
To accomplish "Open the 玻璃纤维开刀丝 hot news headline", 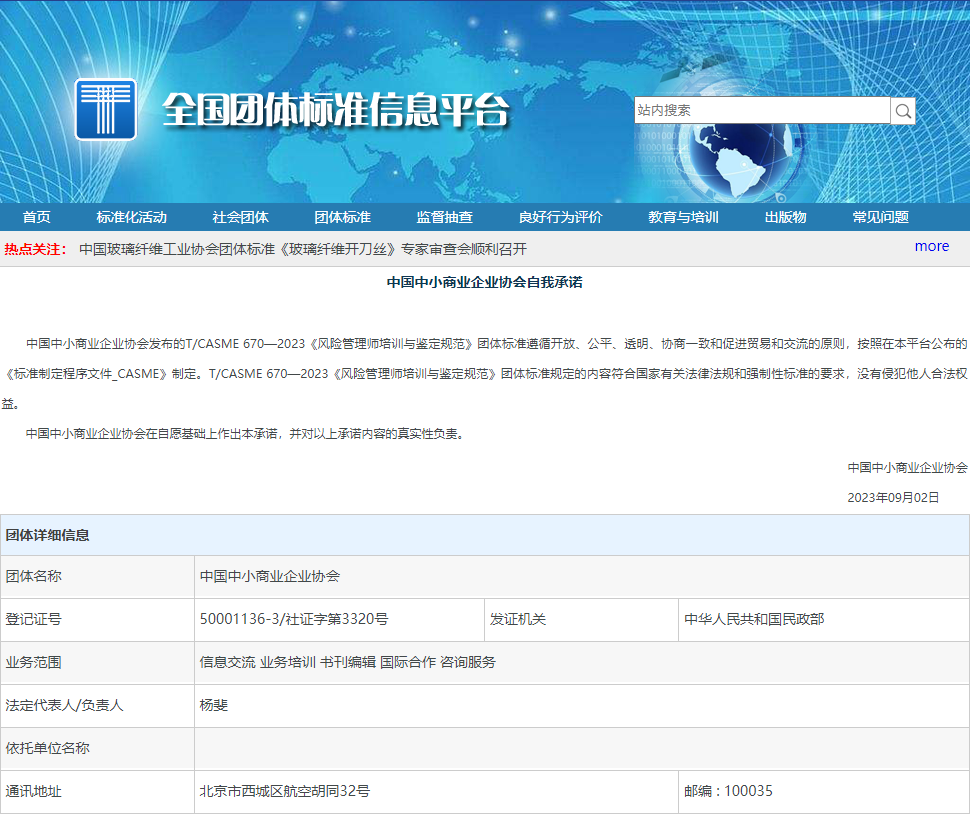I will click(x=303, y=249).
